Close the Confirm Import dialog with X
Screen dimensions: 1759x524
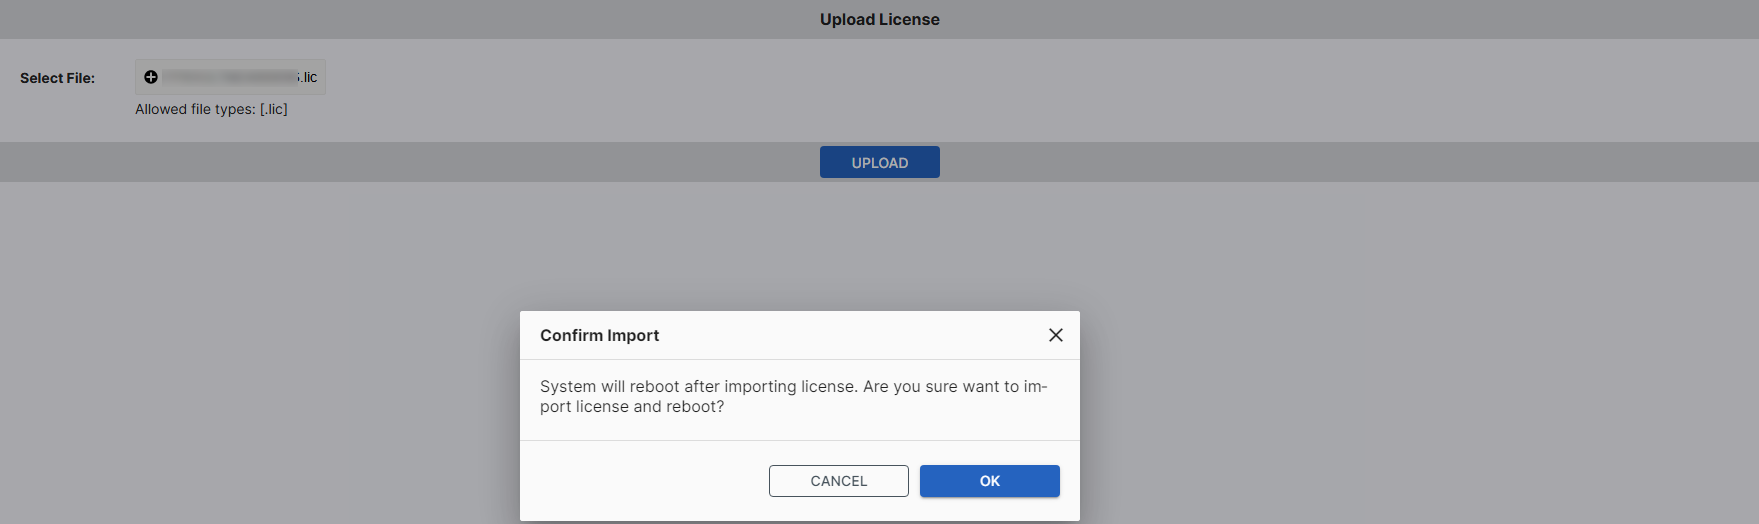pyautogui.click(x=1055, y=335)
